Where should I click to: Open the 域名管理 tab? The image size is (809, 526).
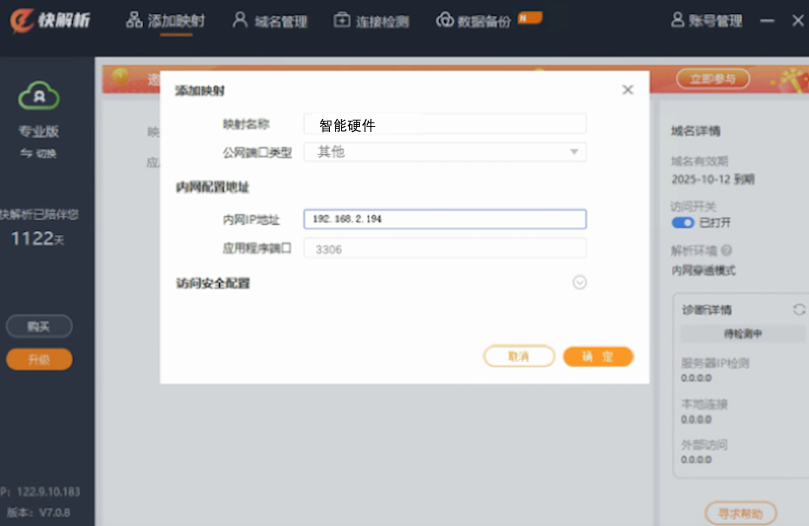(x=269, y=21)
